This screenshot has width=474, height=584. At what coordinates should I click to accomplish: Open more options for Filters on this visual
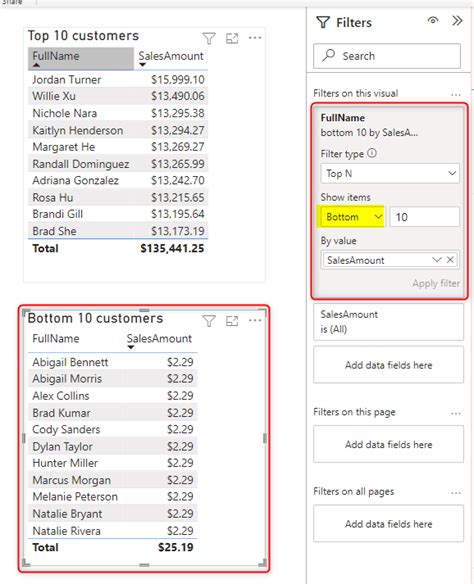pos(456,95)
